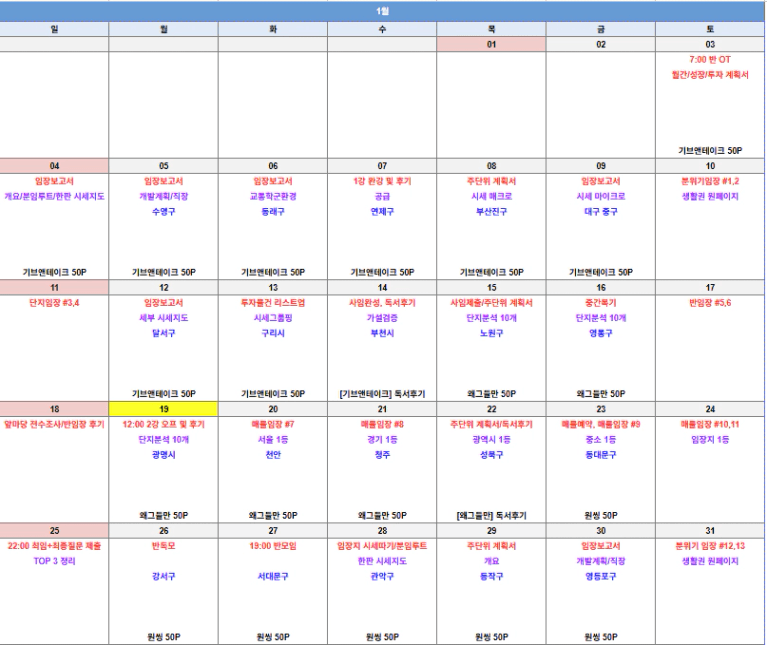The image size is (767, 645).
Task: Click the '달서구' cell
Action: pos(163,334)
